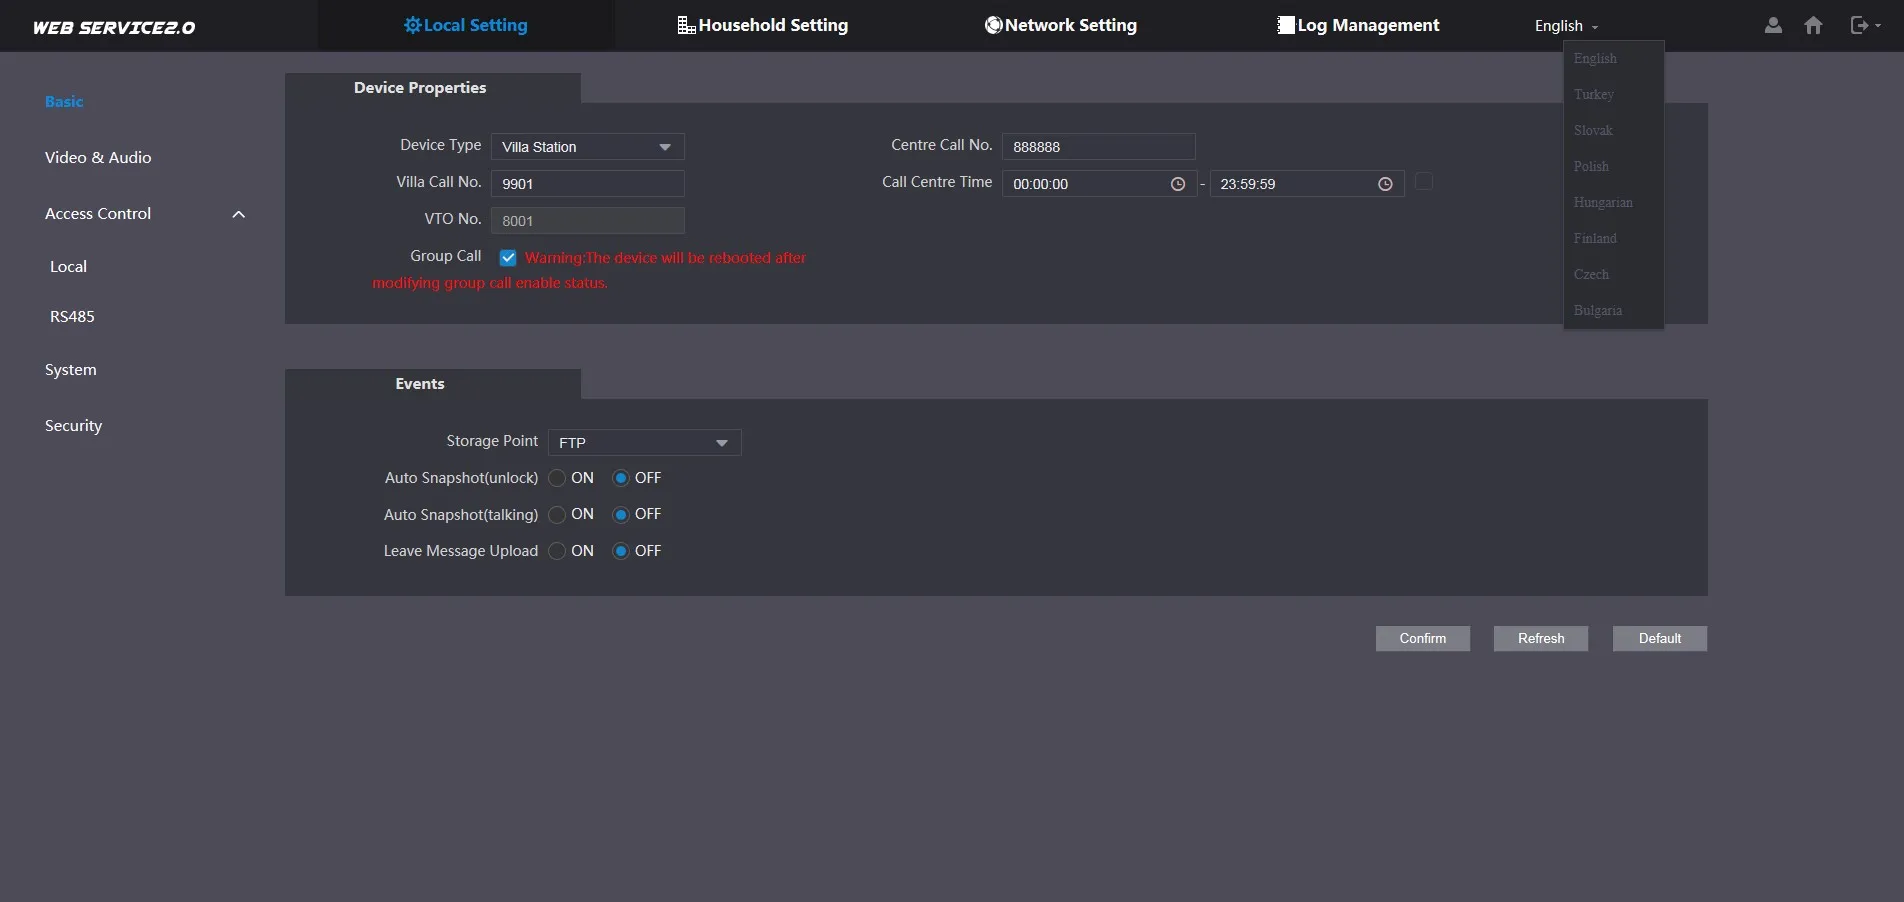Click the Centre Call No. field
Viewport: 1904px width, 902px height.
(1099, 147)
